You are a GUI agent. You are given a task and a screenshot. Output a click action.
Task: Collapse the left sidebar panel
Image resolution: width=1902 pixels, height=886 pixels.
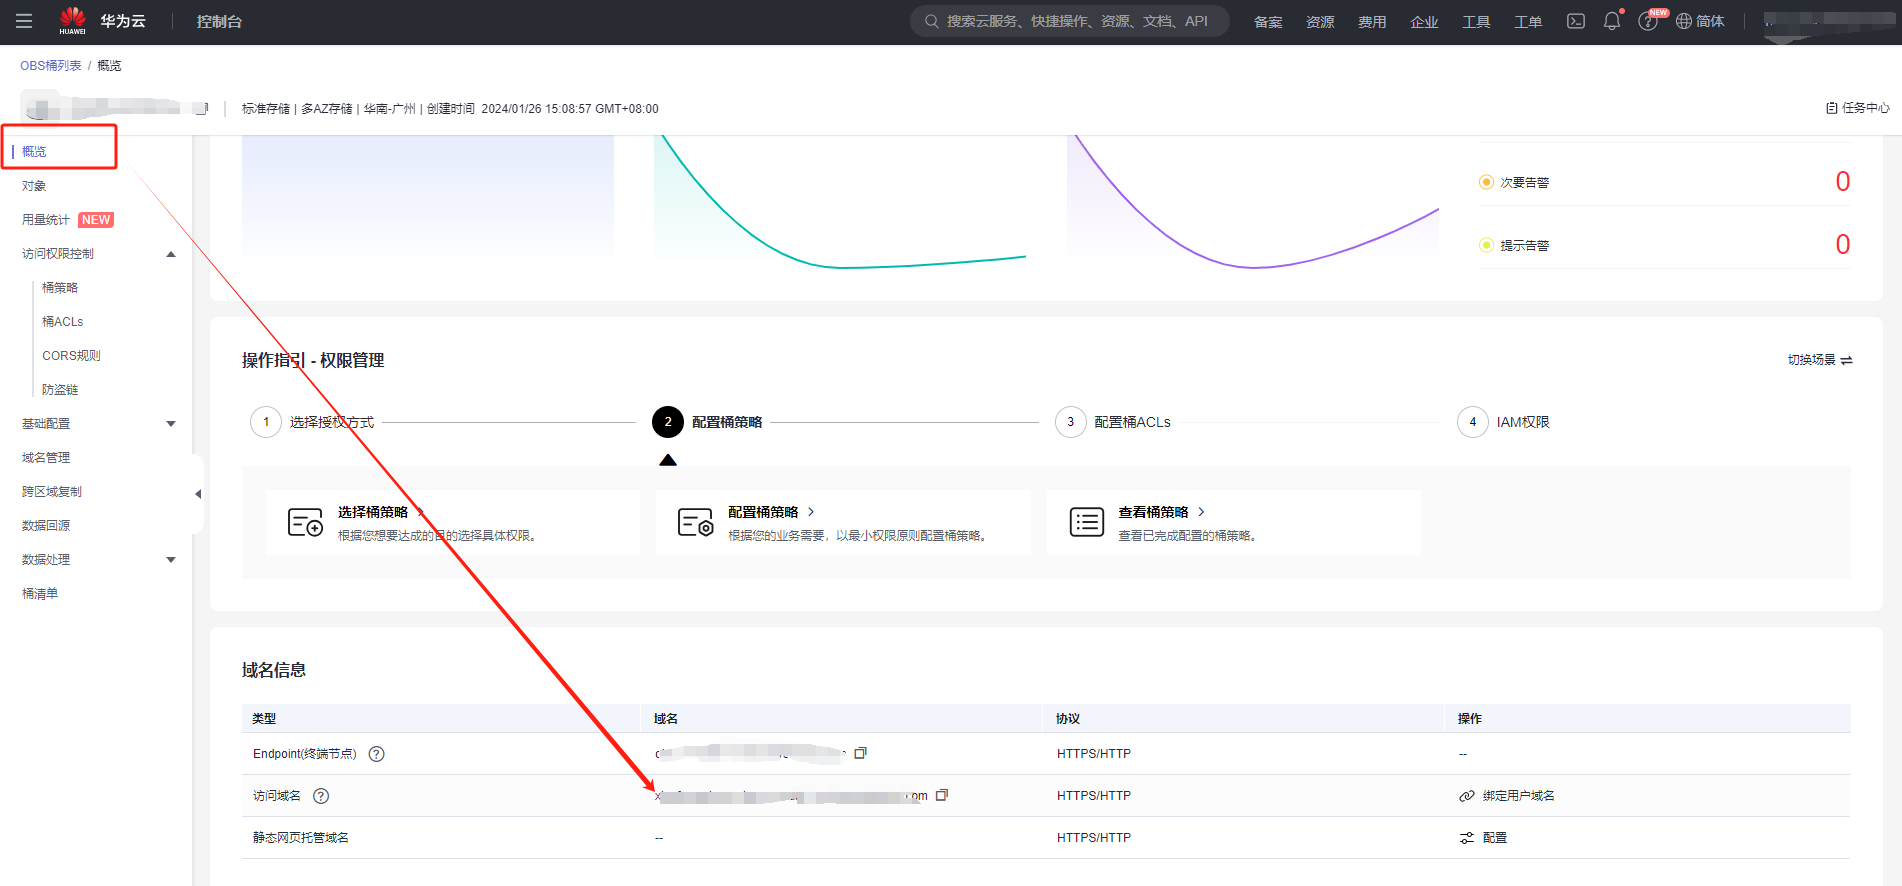[x=198, y=493]
